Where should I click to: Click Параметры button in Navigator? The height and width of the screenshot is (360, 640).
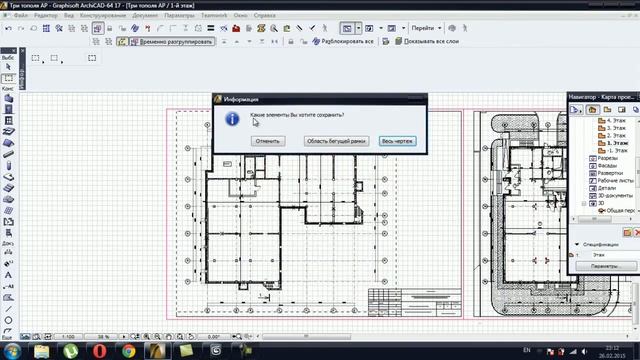coord(606,266)
